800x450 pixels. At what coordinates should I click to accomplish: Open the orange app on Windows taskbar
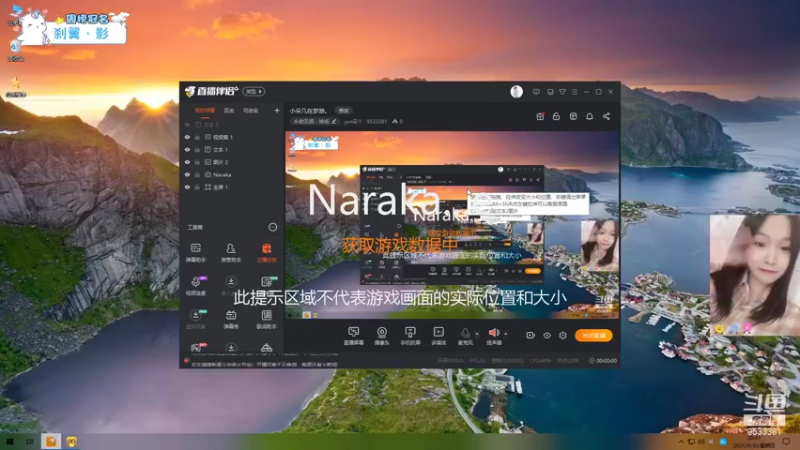tap(51, 441)
